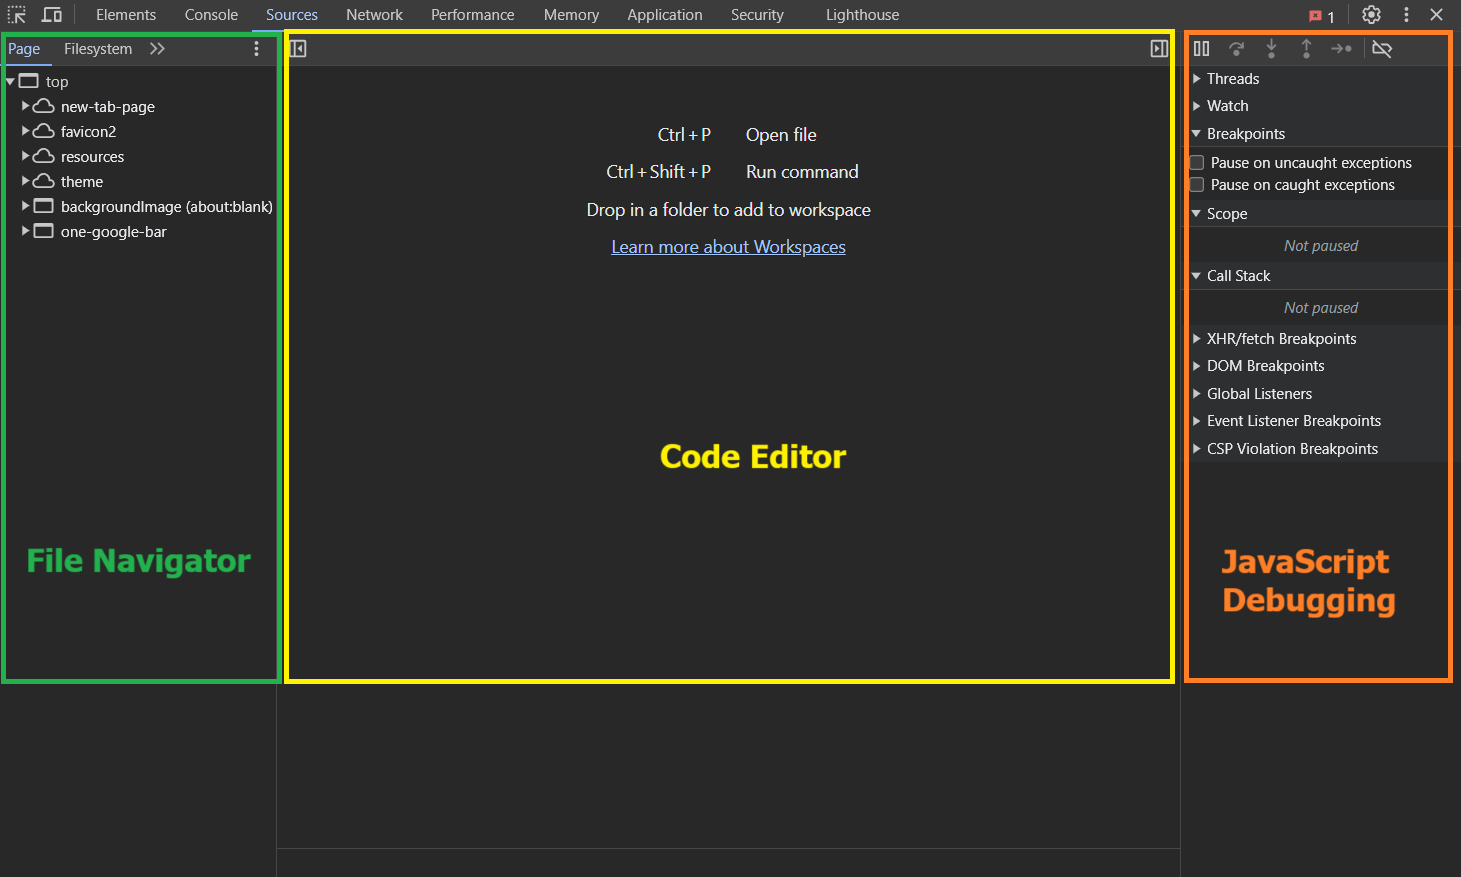This screenshot has height=877, width=1461.
Task: Enable Pause on uncaught exceptions
Action: [1197, 163]
